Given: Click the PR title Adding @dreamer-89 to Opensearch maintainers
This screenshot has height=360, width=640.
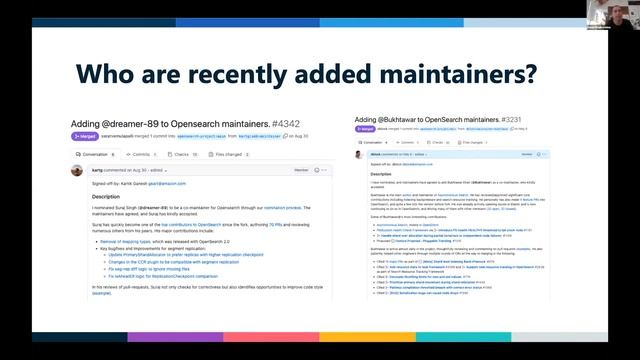Looking at the screenshot, I should click(170, 124).
